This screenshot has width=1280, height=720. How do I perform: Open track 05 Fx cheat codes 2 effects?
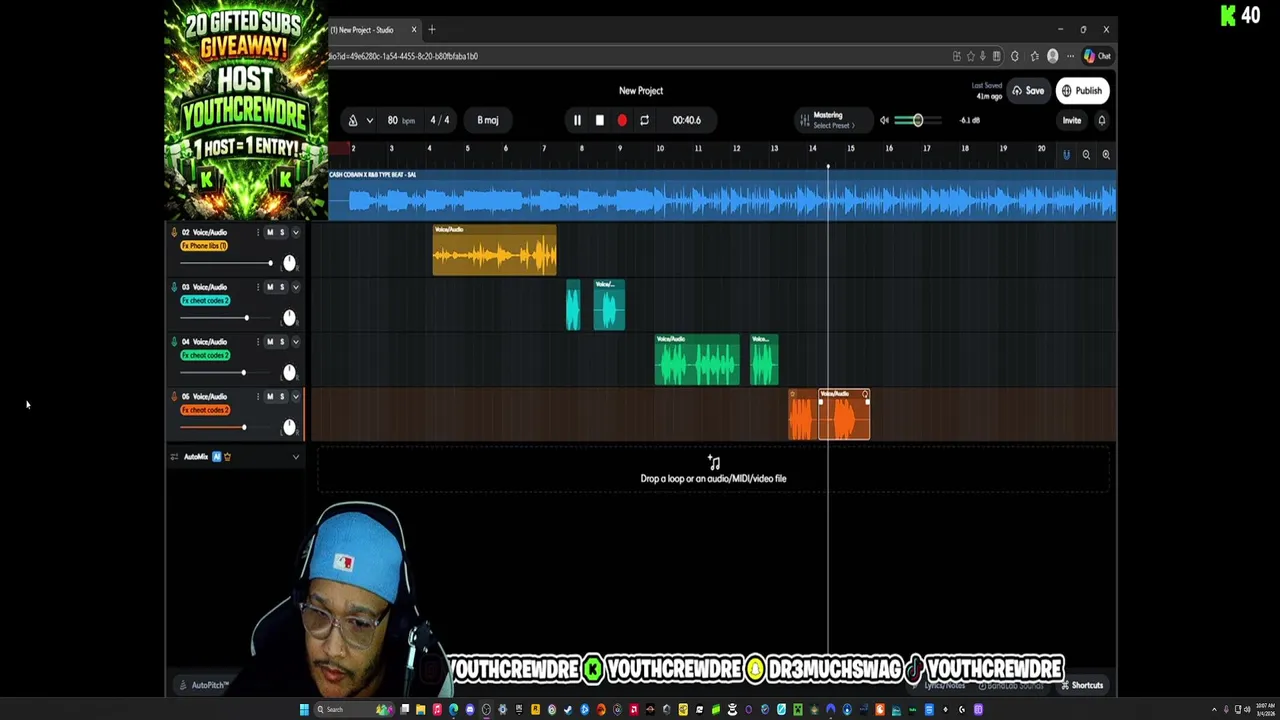206,411
